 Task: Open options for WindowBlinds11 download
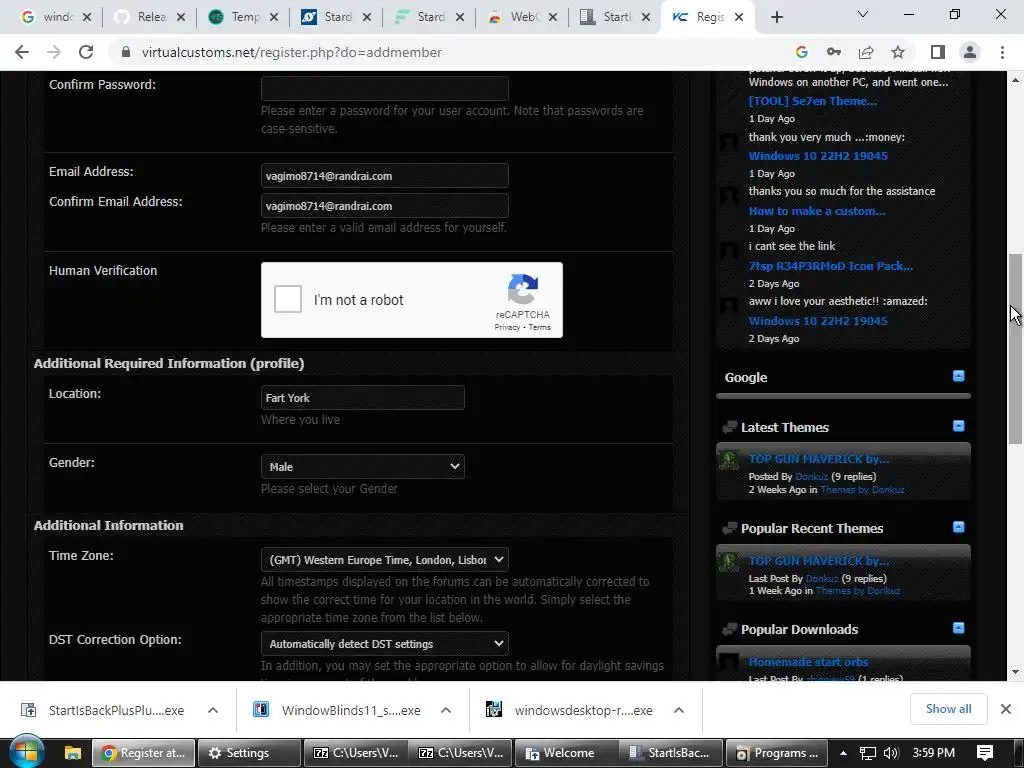[446, 710]
